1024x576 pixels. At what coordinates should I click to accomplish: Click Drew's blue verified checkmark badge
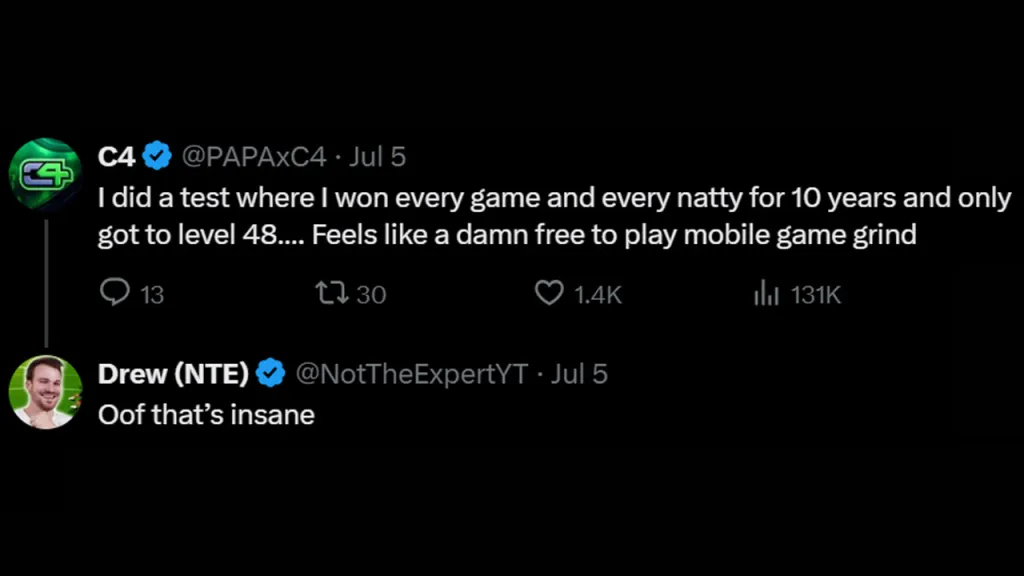tap(270, 374)
